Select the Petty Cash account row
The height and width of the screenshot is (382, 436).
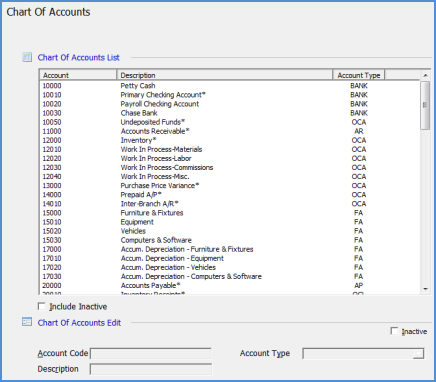pyautogui.click(x=230, y=86)
